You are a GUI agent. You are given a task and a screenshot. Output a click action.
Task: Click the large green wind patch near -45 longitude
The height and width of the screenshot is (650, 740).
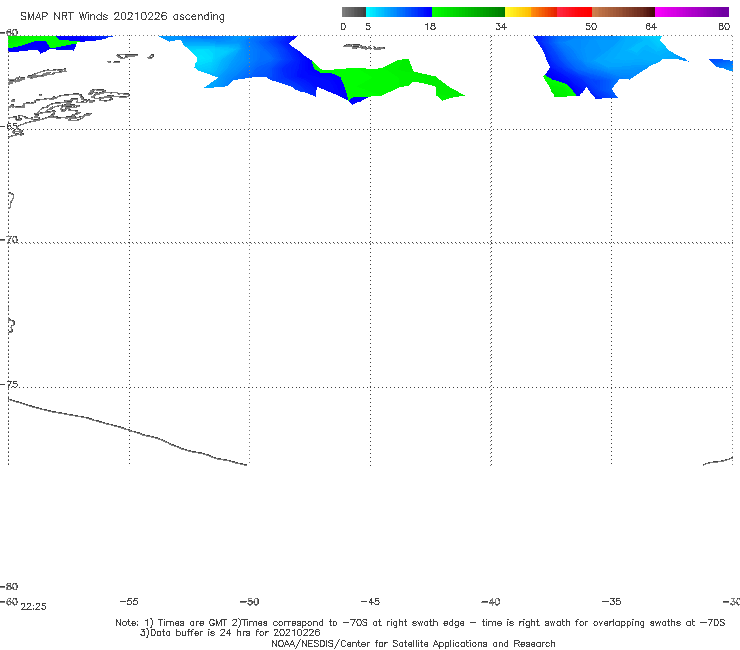(378, 80)
